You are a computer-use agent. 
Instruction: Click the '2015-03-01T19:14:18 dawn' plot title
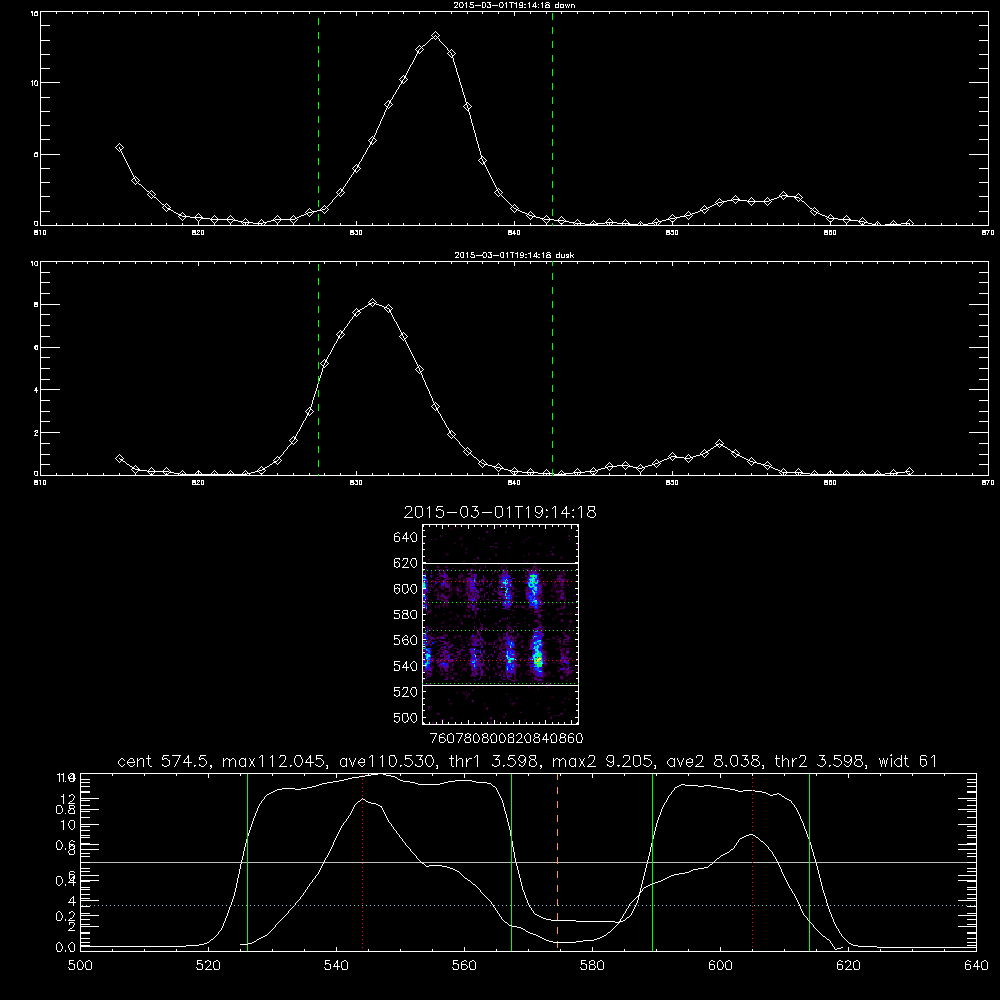pyautogui.click(x=514, y=4)
